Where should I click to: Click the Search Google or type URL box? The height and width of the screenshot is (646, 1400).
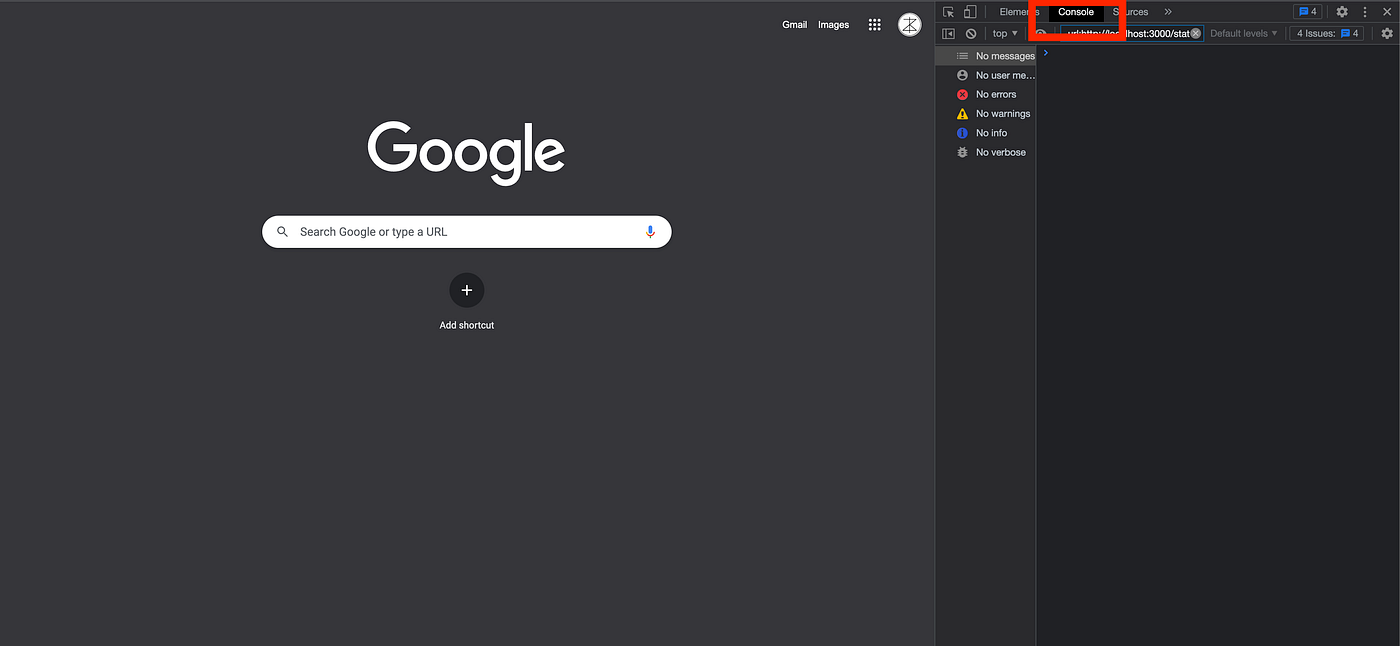[x=467, y=232]
